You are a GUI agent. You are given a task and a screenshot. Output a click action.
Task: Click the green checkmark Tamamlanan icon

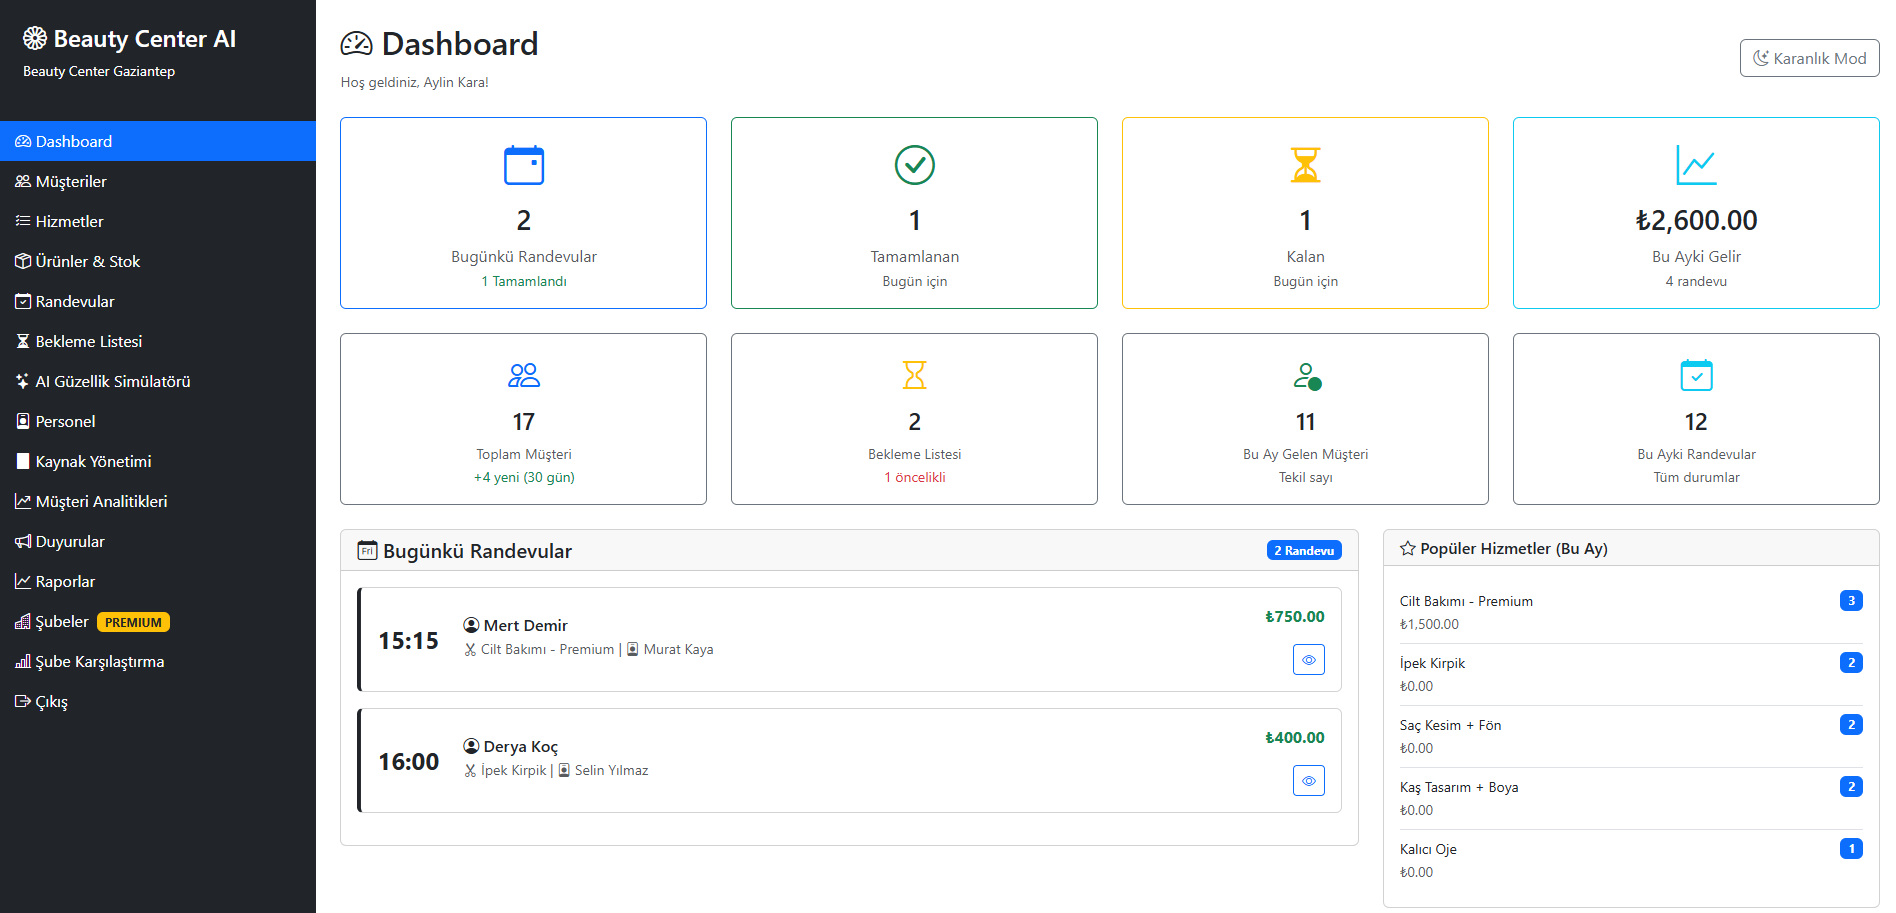pyautogui.click(x=914, y=166)
